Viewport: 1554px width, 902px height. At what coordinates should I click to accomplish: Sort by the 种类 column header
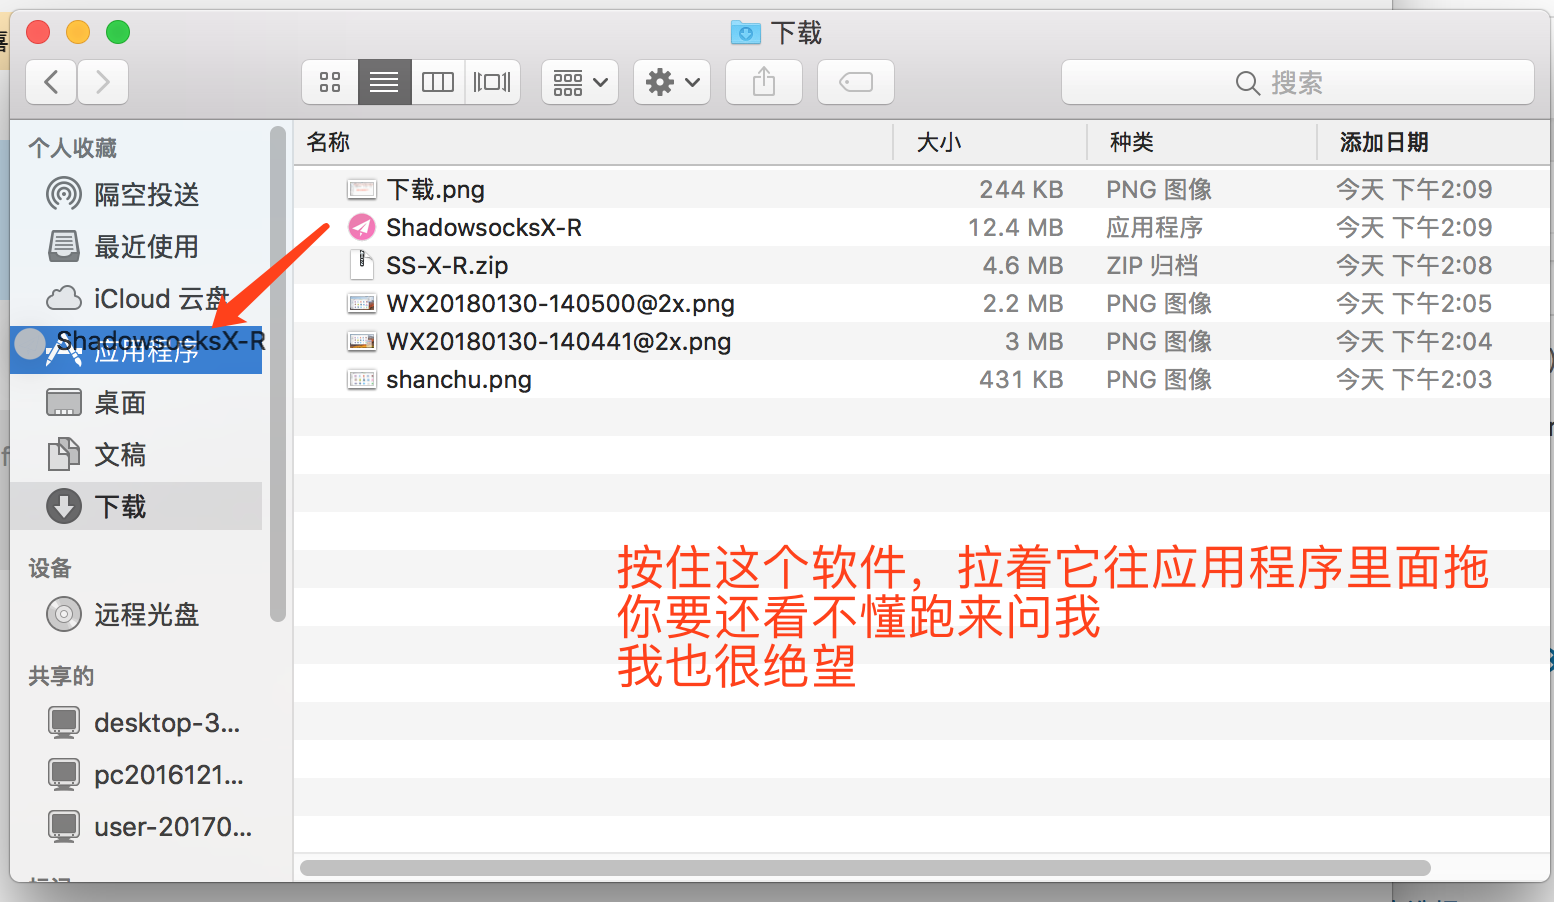point(1202,142)
